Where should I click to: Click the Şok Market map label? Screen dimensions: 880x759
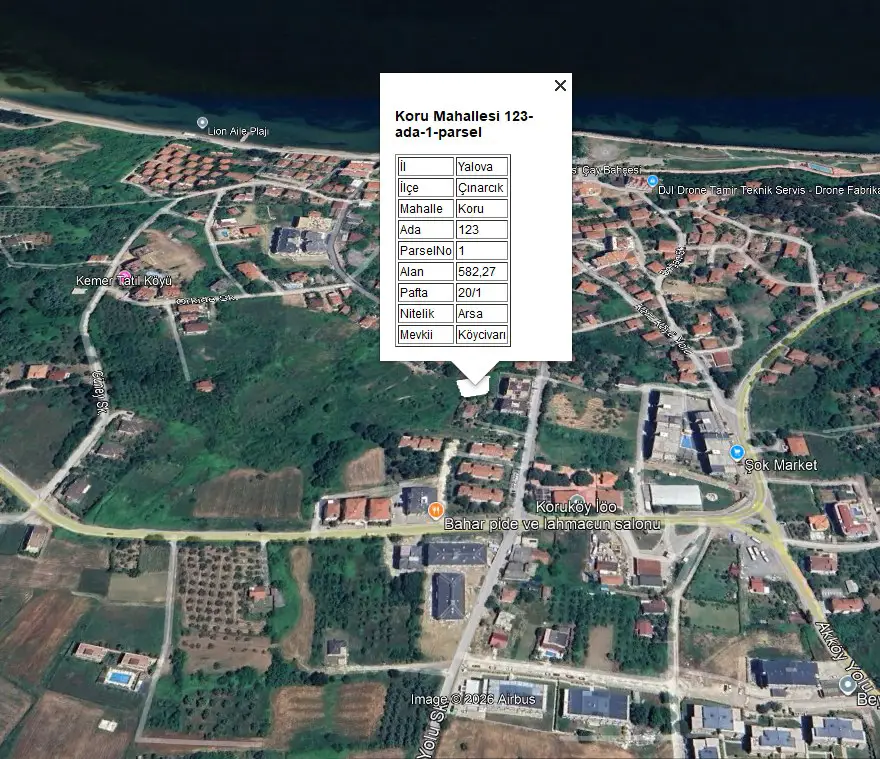(x=781, y=465)
